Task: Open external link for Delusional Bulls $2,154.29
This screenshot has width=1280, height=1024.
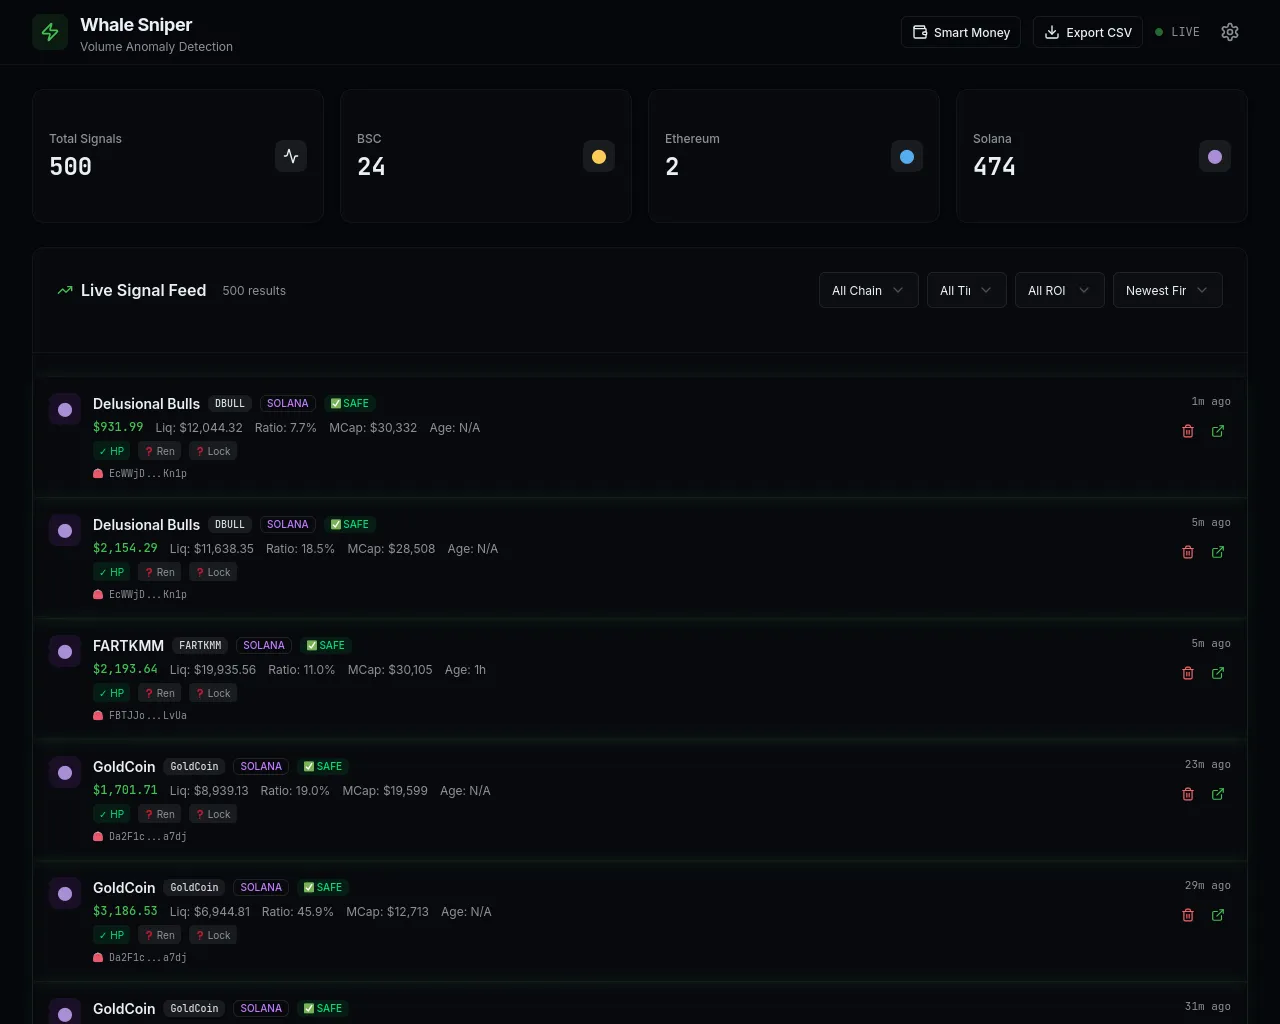Action: pyautogui.click(x=1218, y=552)
